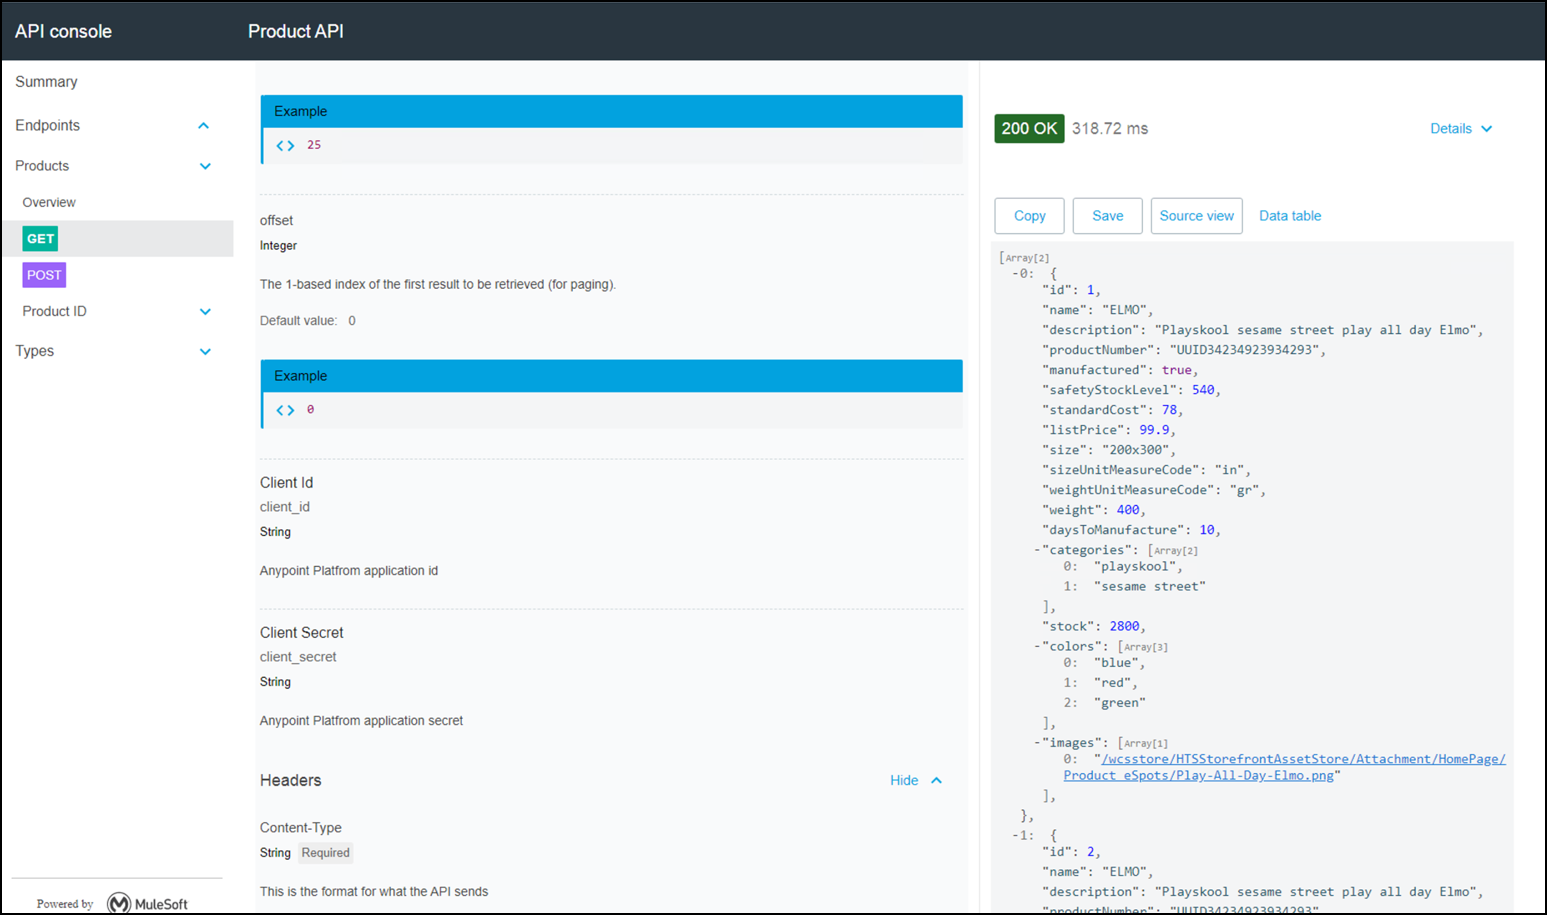Viewport: 1547px width, 915px height.
Task: Click the code icon beside example value 0
Action: 285,410
